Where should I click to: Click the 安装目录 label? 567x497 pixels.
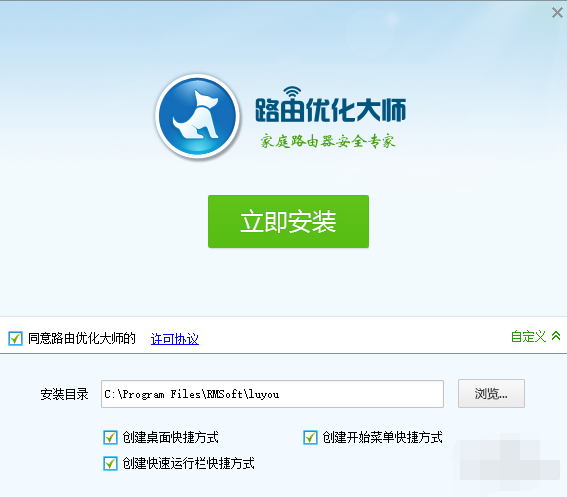tap(64, 394)
